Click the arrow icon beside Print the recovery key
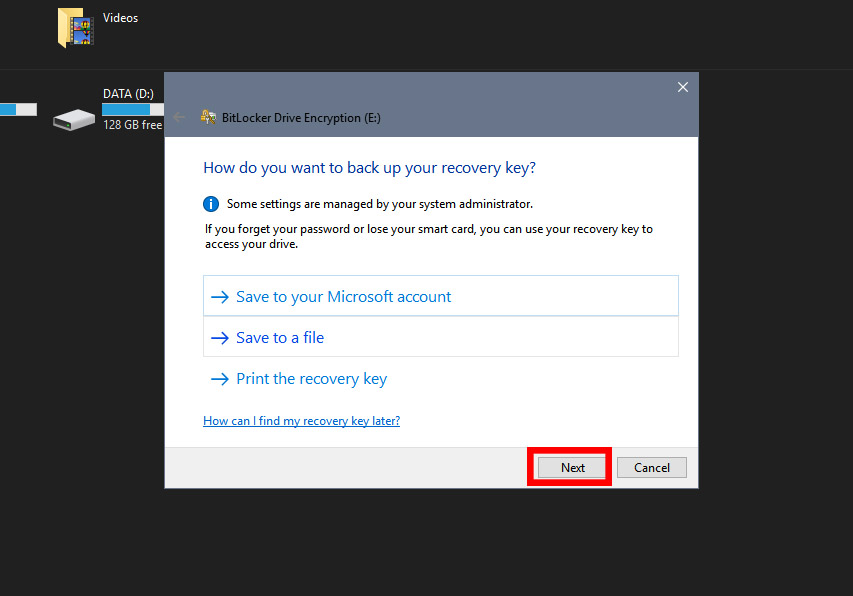The height and width of the screenshot is (596, 853). (220, 379)
